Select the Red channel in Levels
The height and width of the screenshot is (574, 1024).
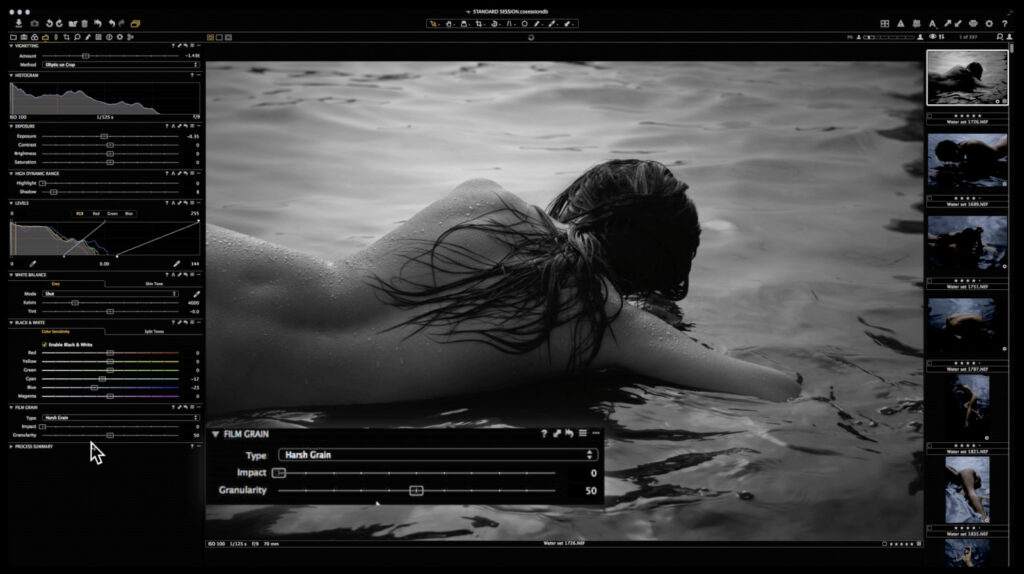click(x=96, y=214)
